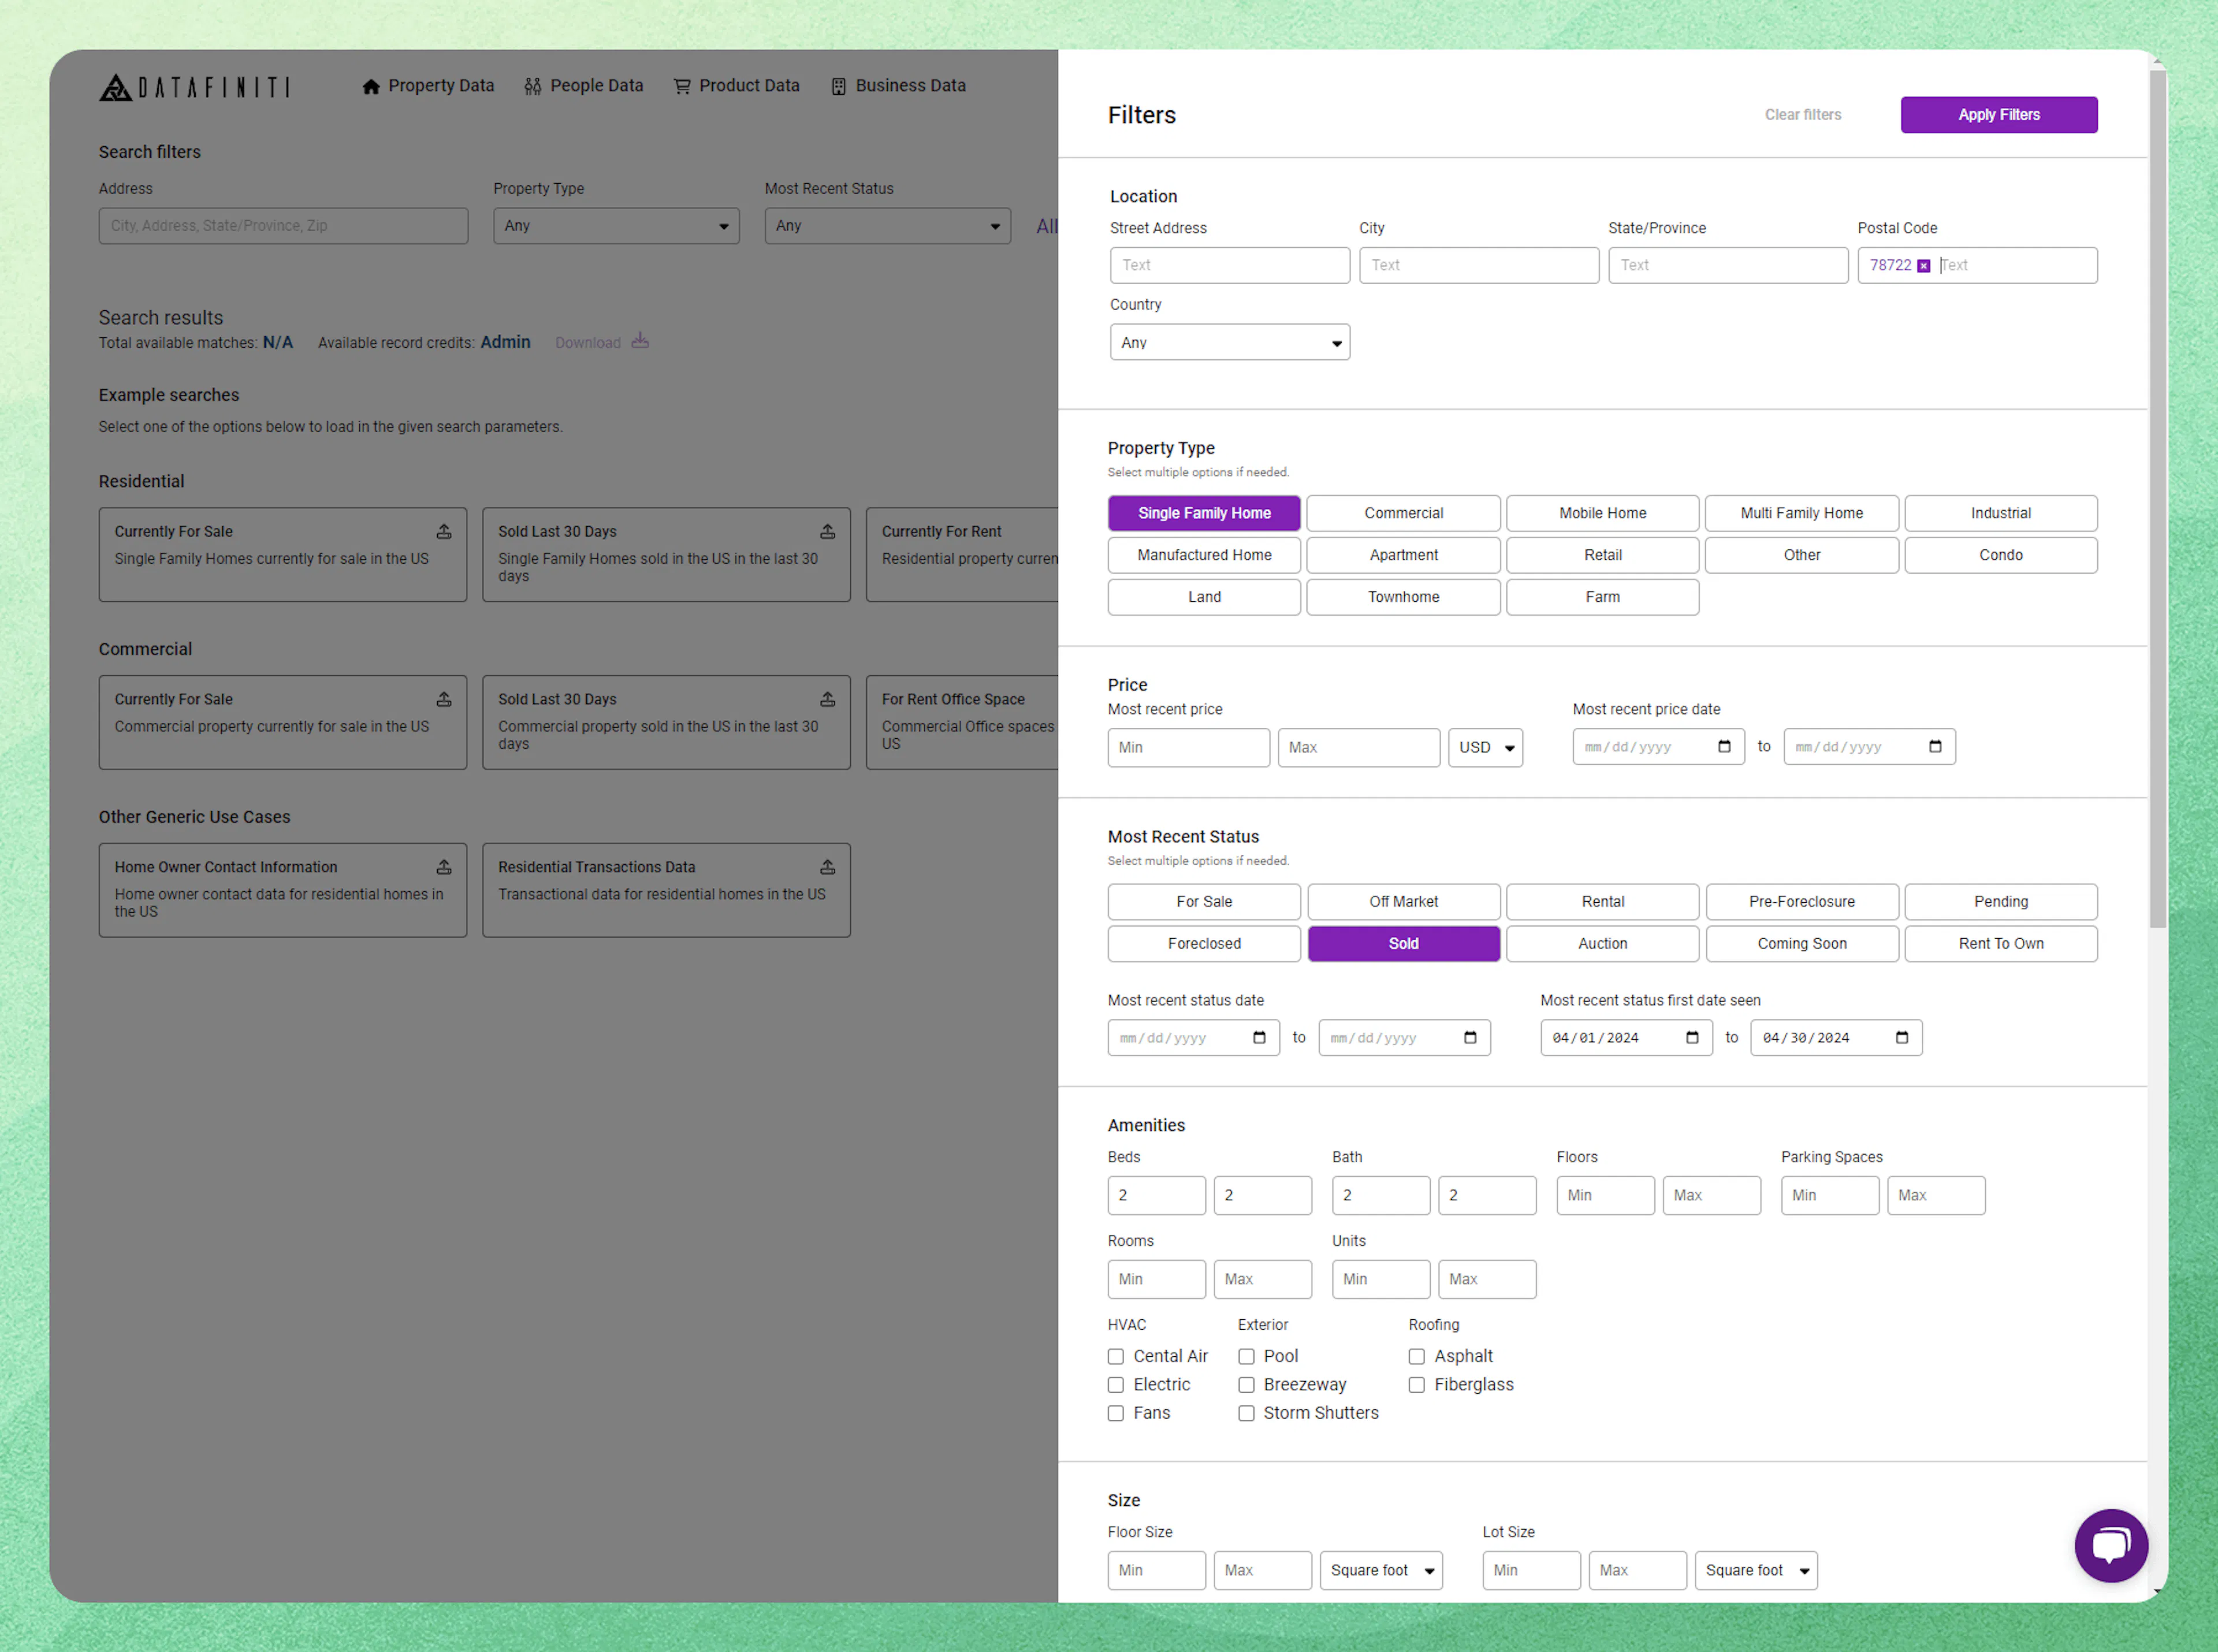
Task: Click the Apply Filters button
Action: [x=1998, y=114]
